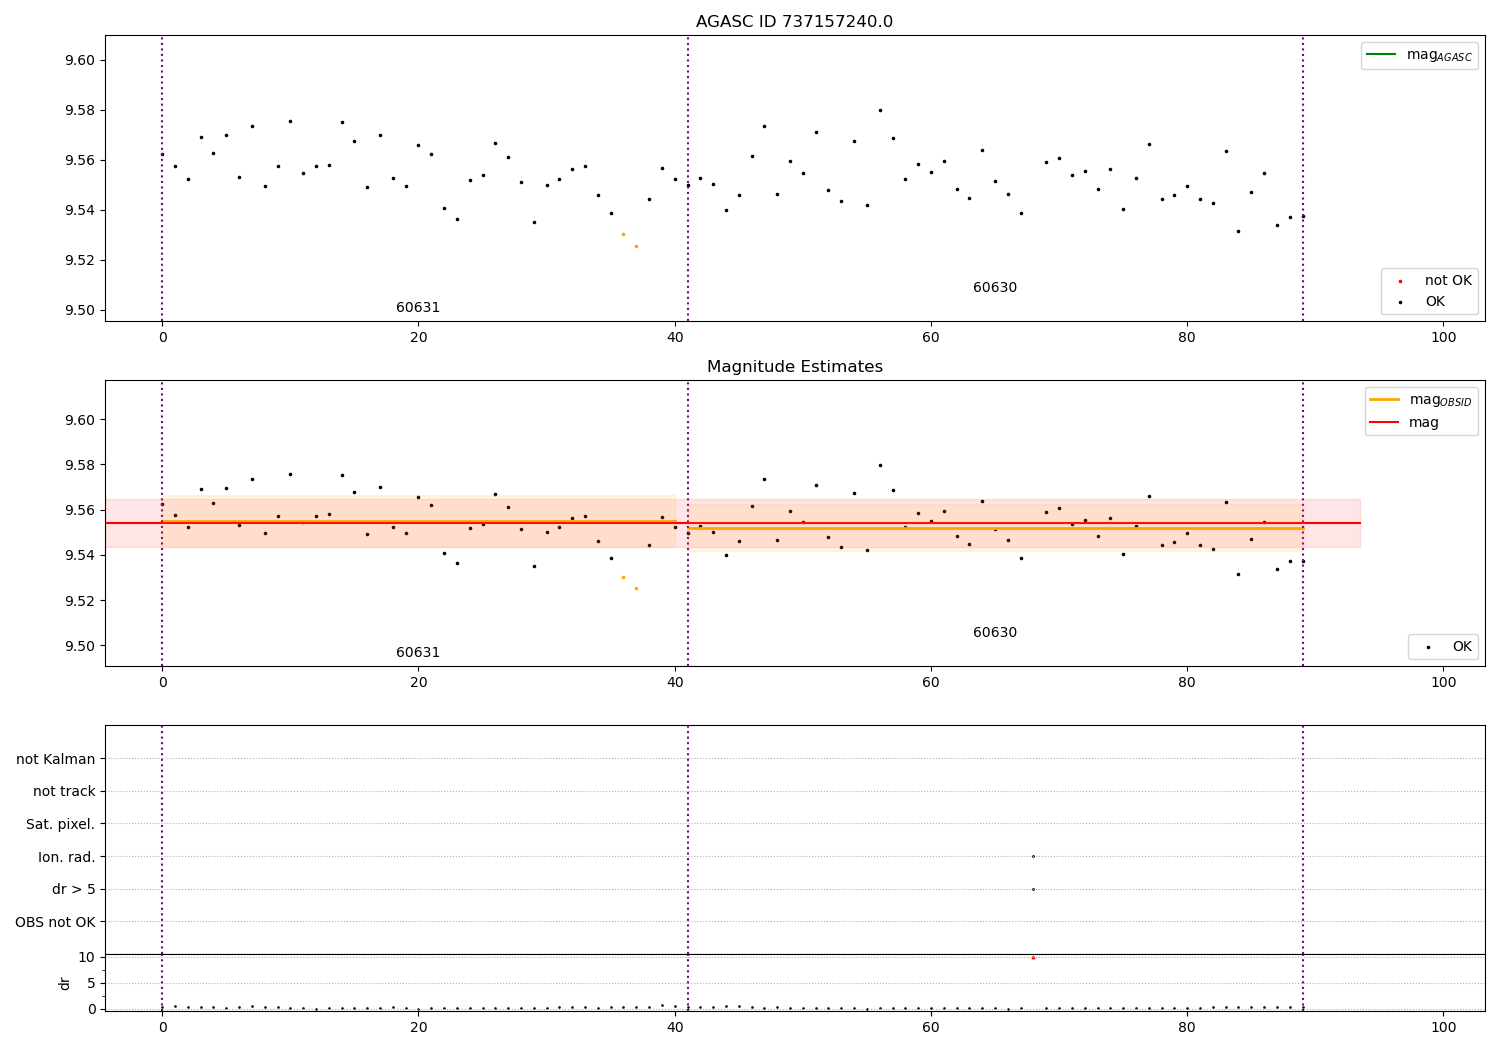This screenshot has width=1500, height=1050.
Task: Click the 'dr' axis label of bottom strip
Action: tap(65, 983)
